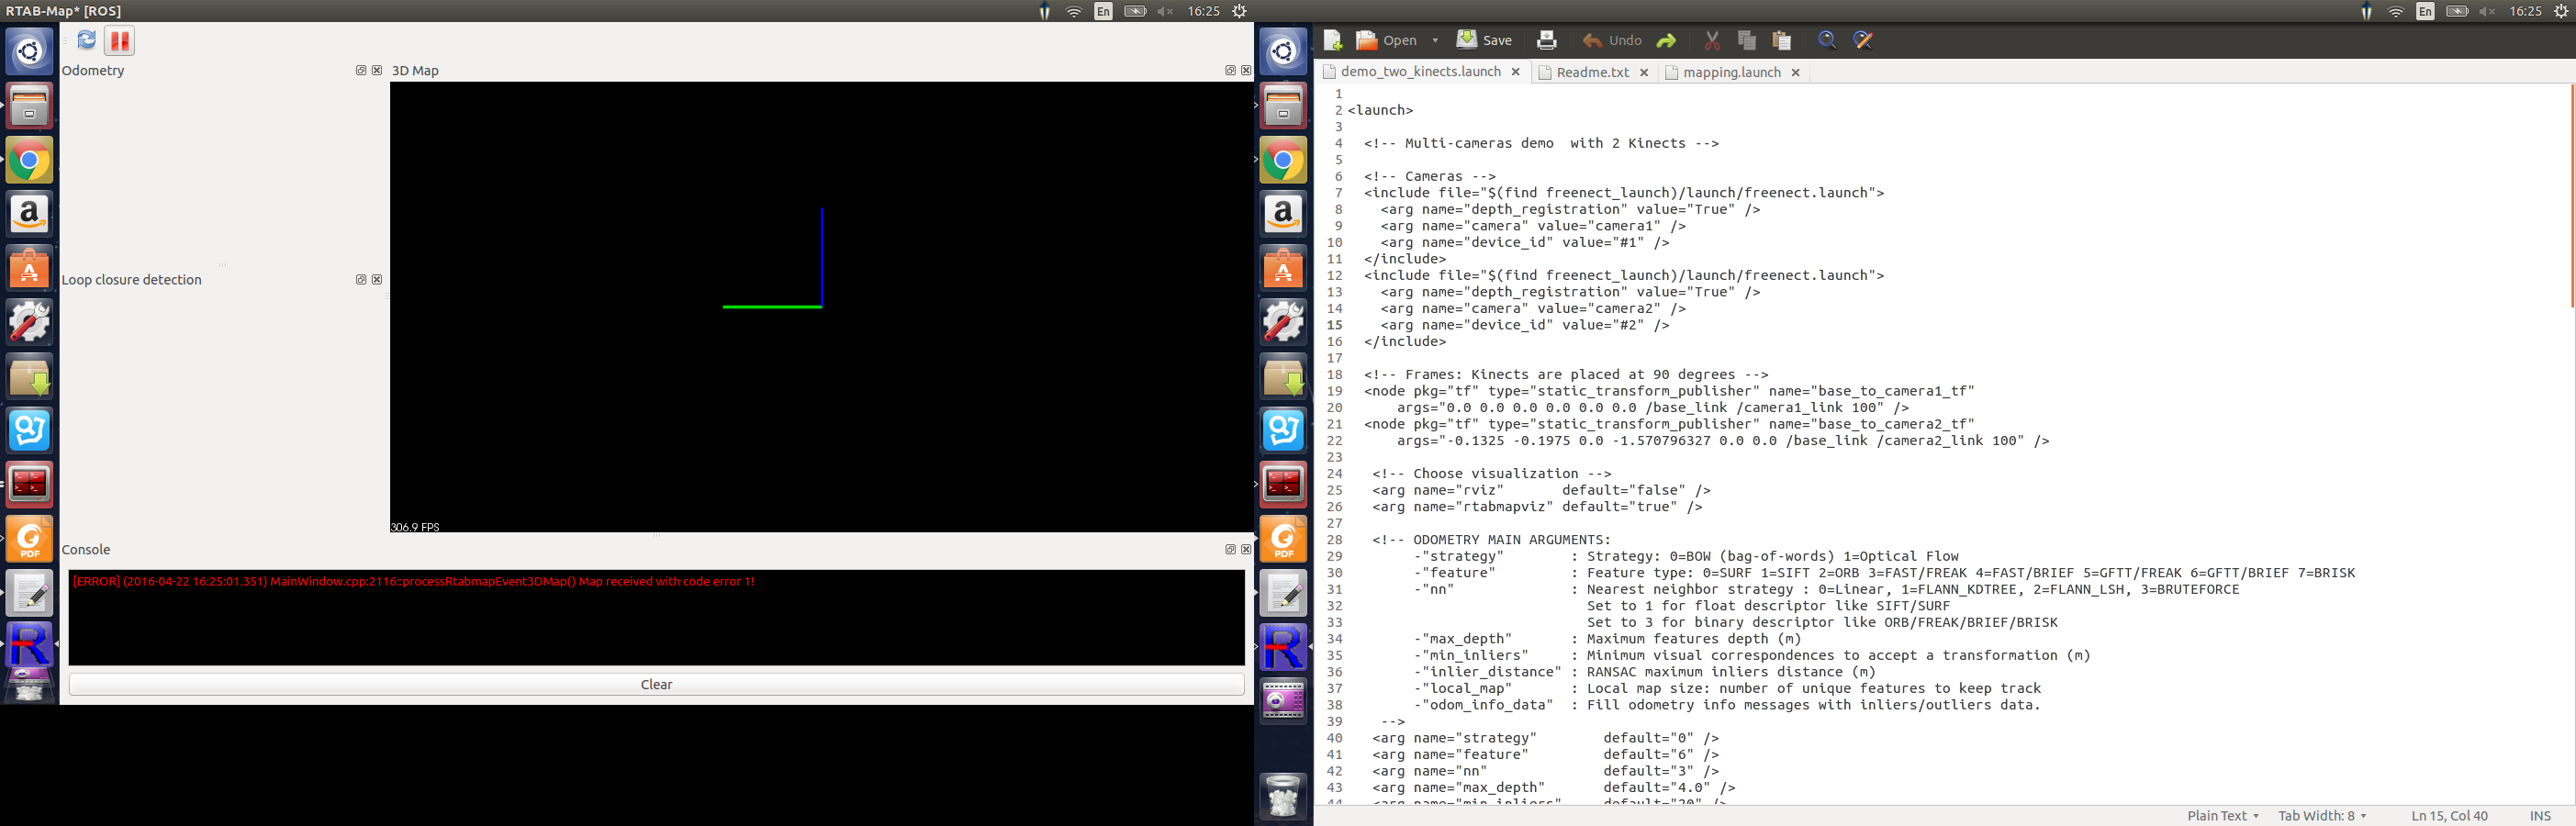Click the clipboard Paste icon

pos(1782,40)
